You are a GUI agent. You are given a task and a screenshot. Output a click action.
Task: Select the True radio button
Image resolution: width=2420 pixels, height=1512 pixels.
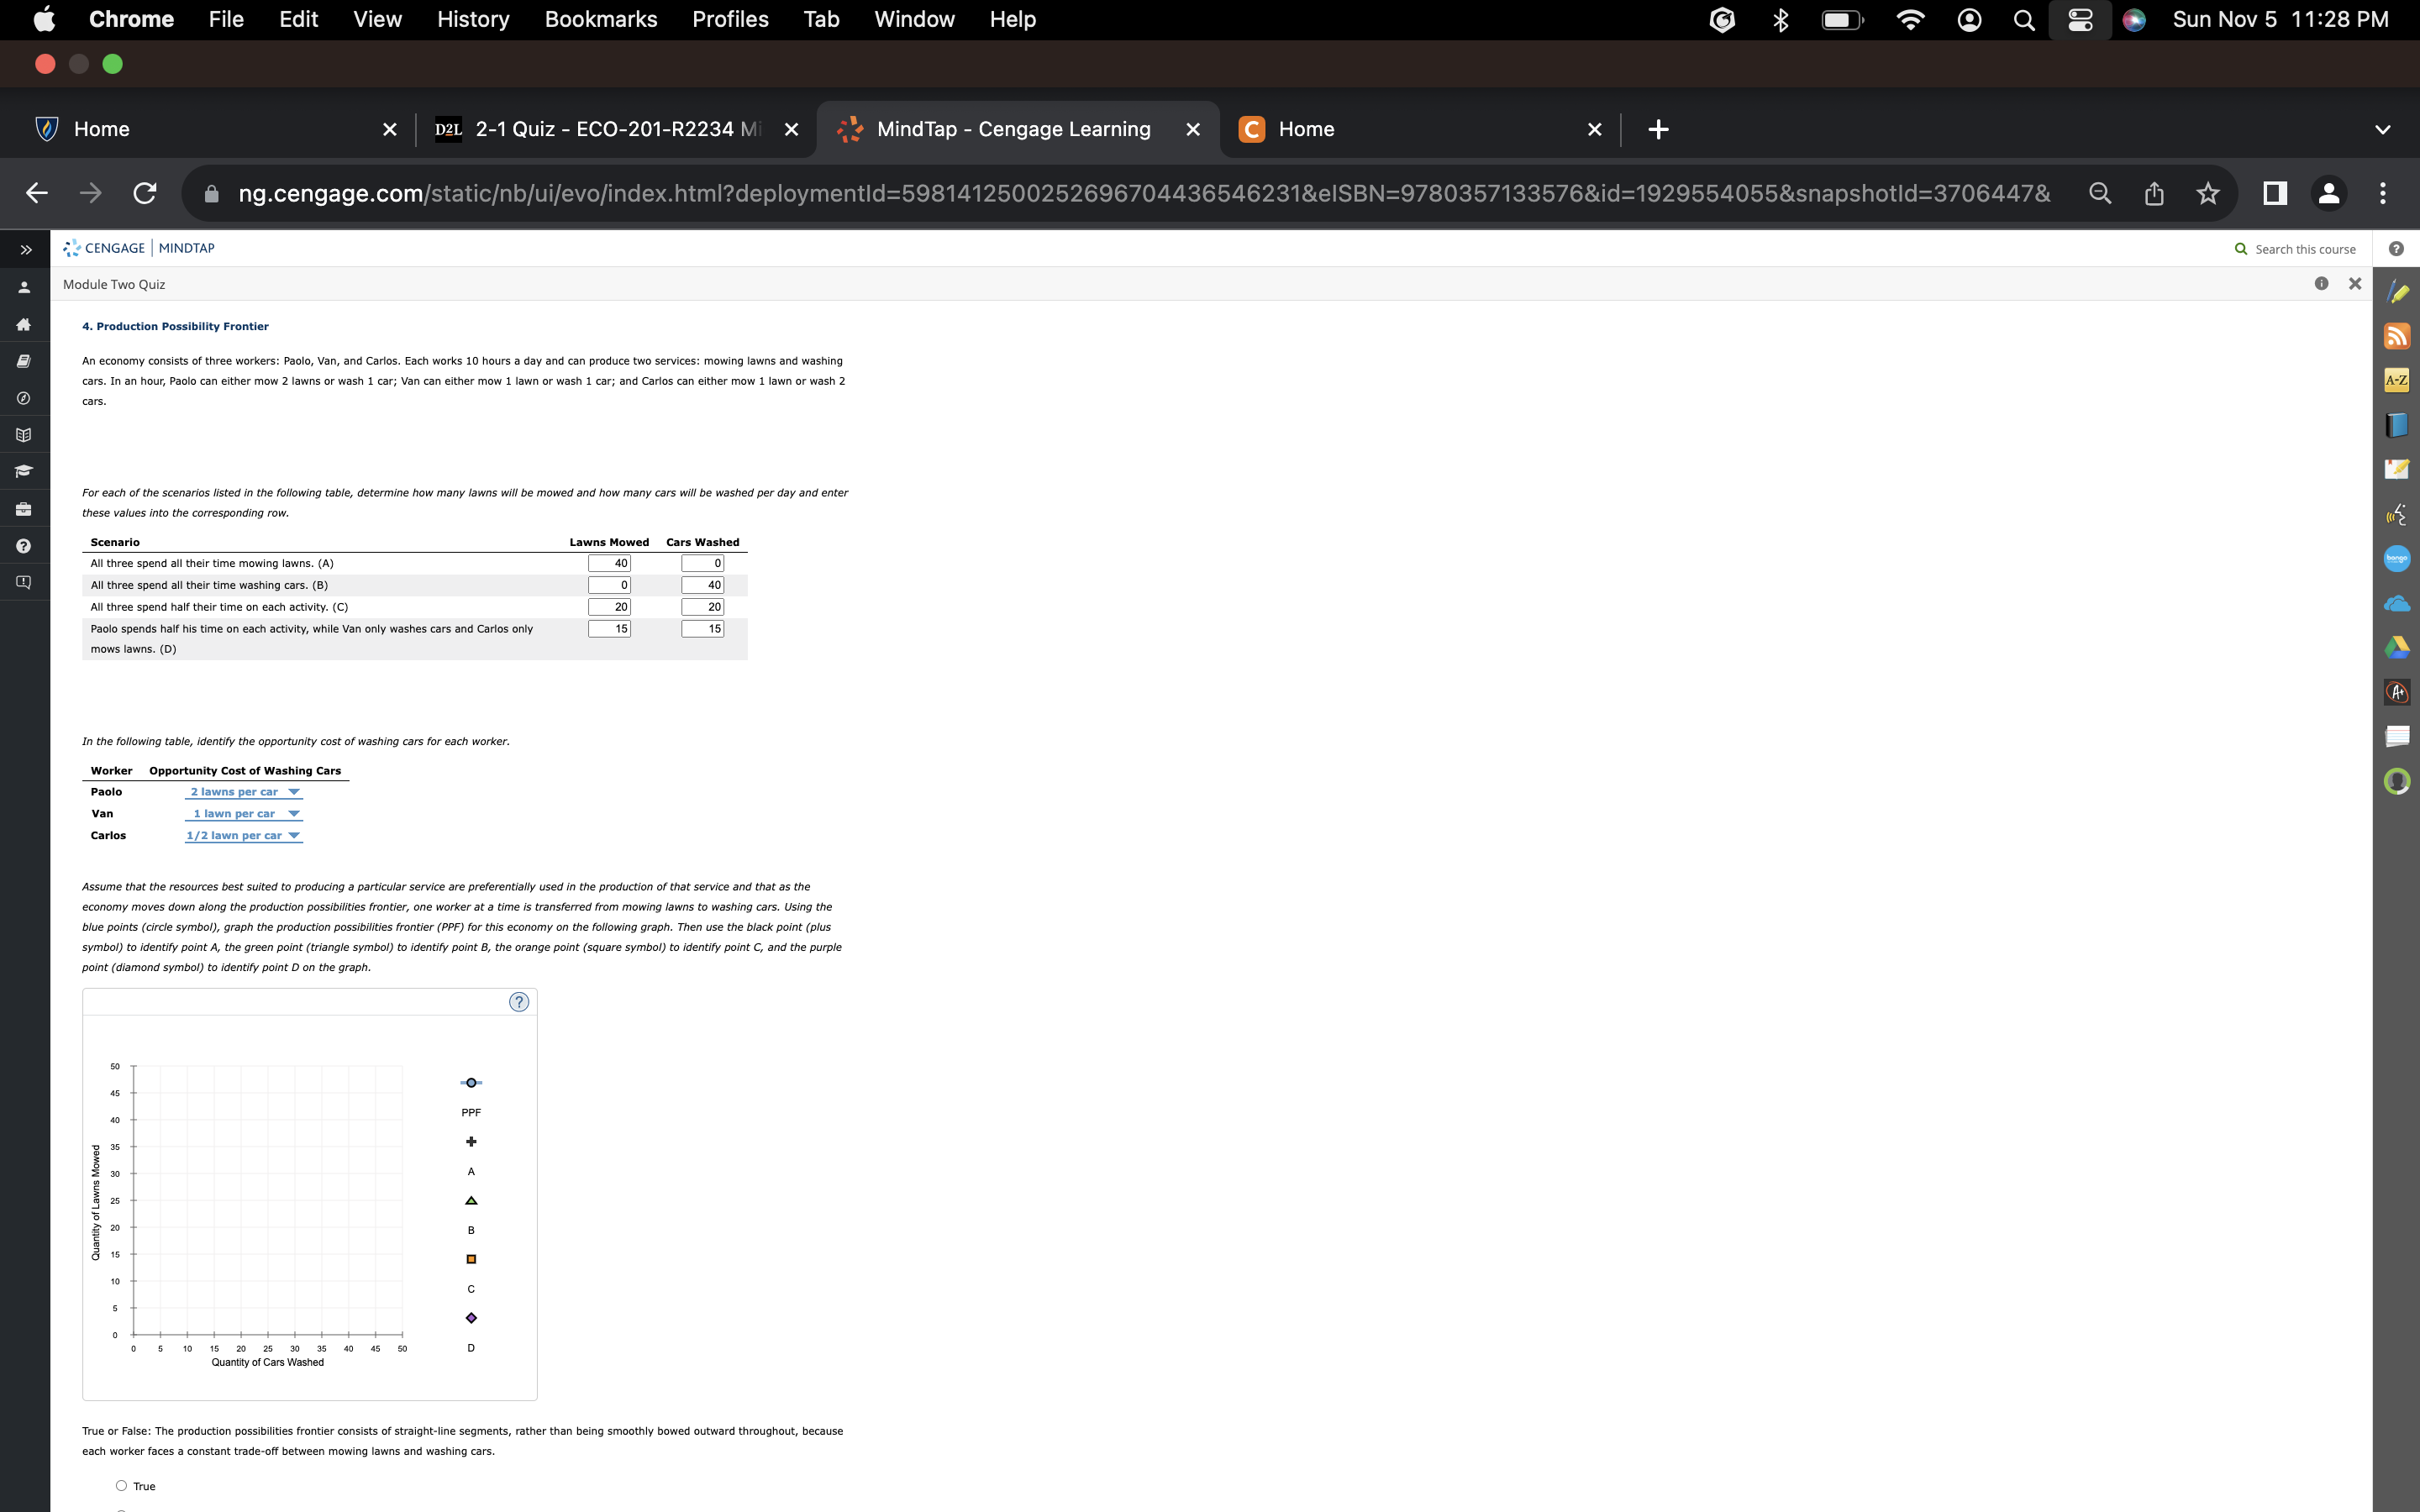[121, 1486]
